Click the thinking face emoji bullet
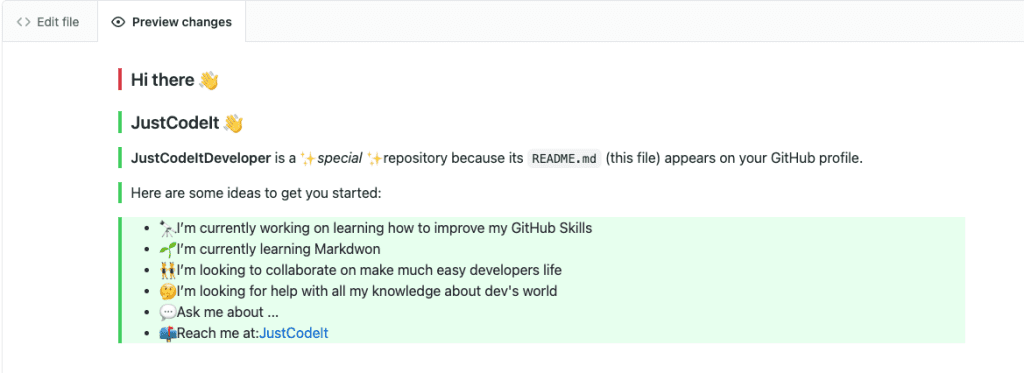 (x=168, y=291)
